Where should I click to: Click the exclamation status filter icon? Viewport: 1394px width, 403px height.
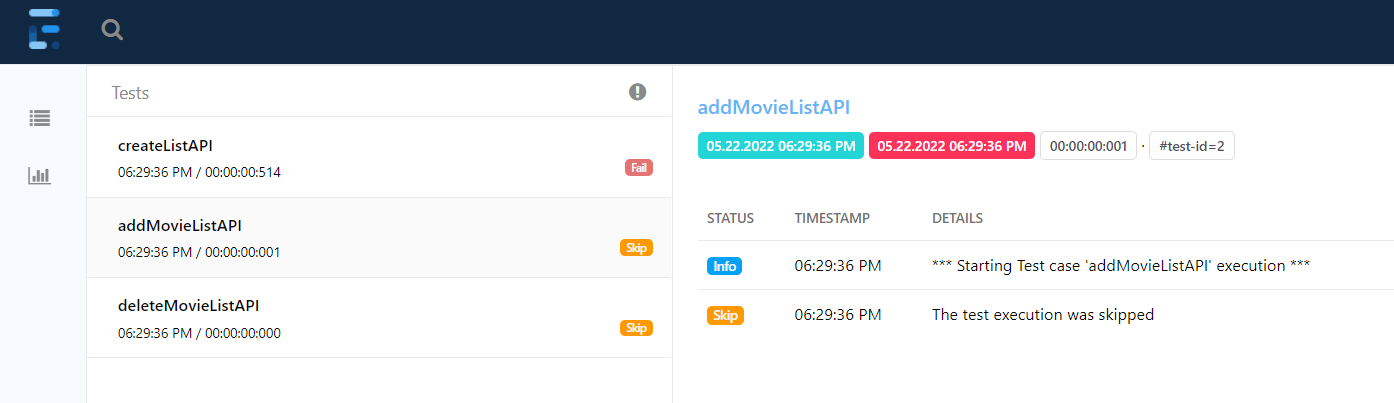(x=637, y=92)
